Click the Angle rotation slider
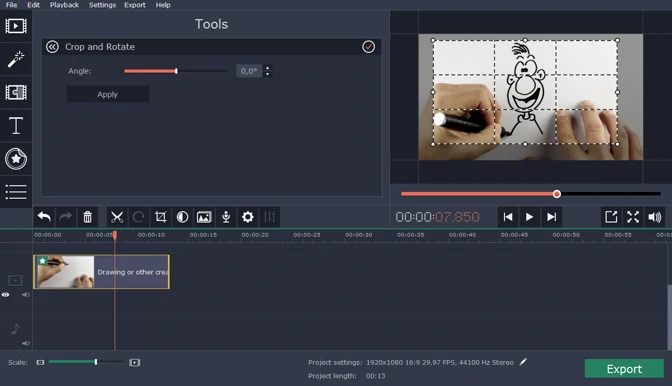 176,71
